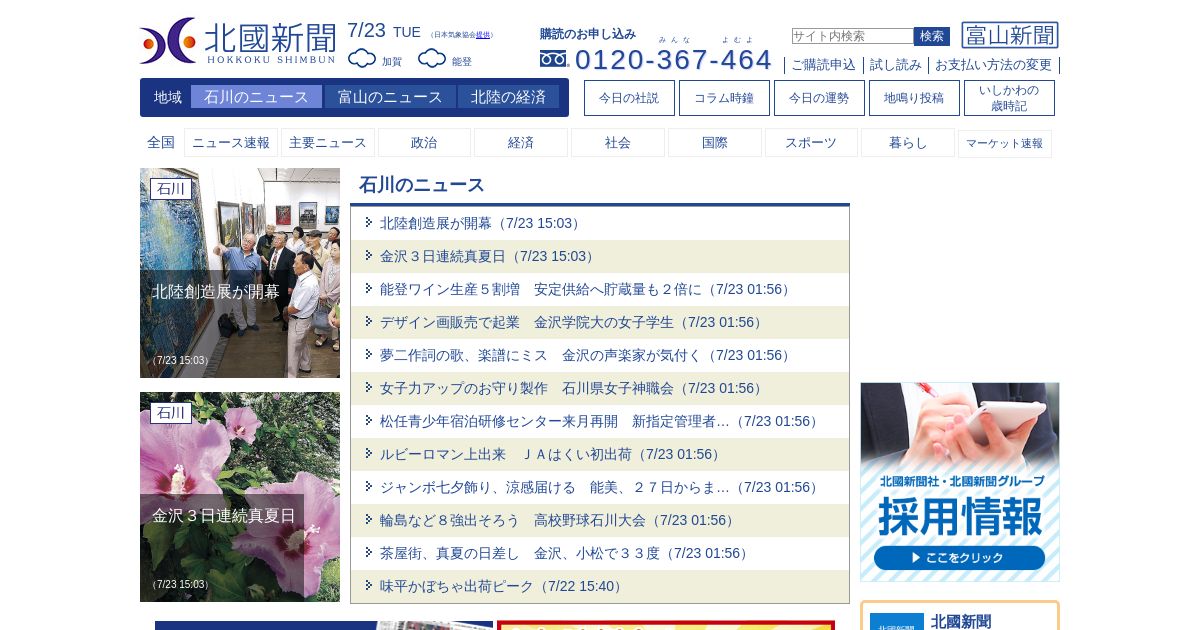Screen dimensions: 1200x630
Task: Go to 主要ニュース menu item
Action: 328,143
